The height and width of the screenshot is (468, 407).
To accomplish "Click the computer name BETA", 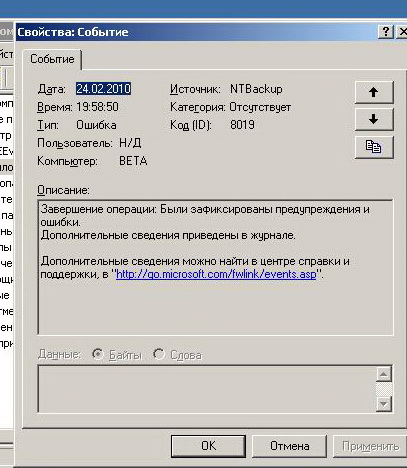I will point(133,161).
